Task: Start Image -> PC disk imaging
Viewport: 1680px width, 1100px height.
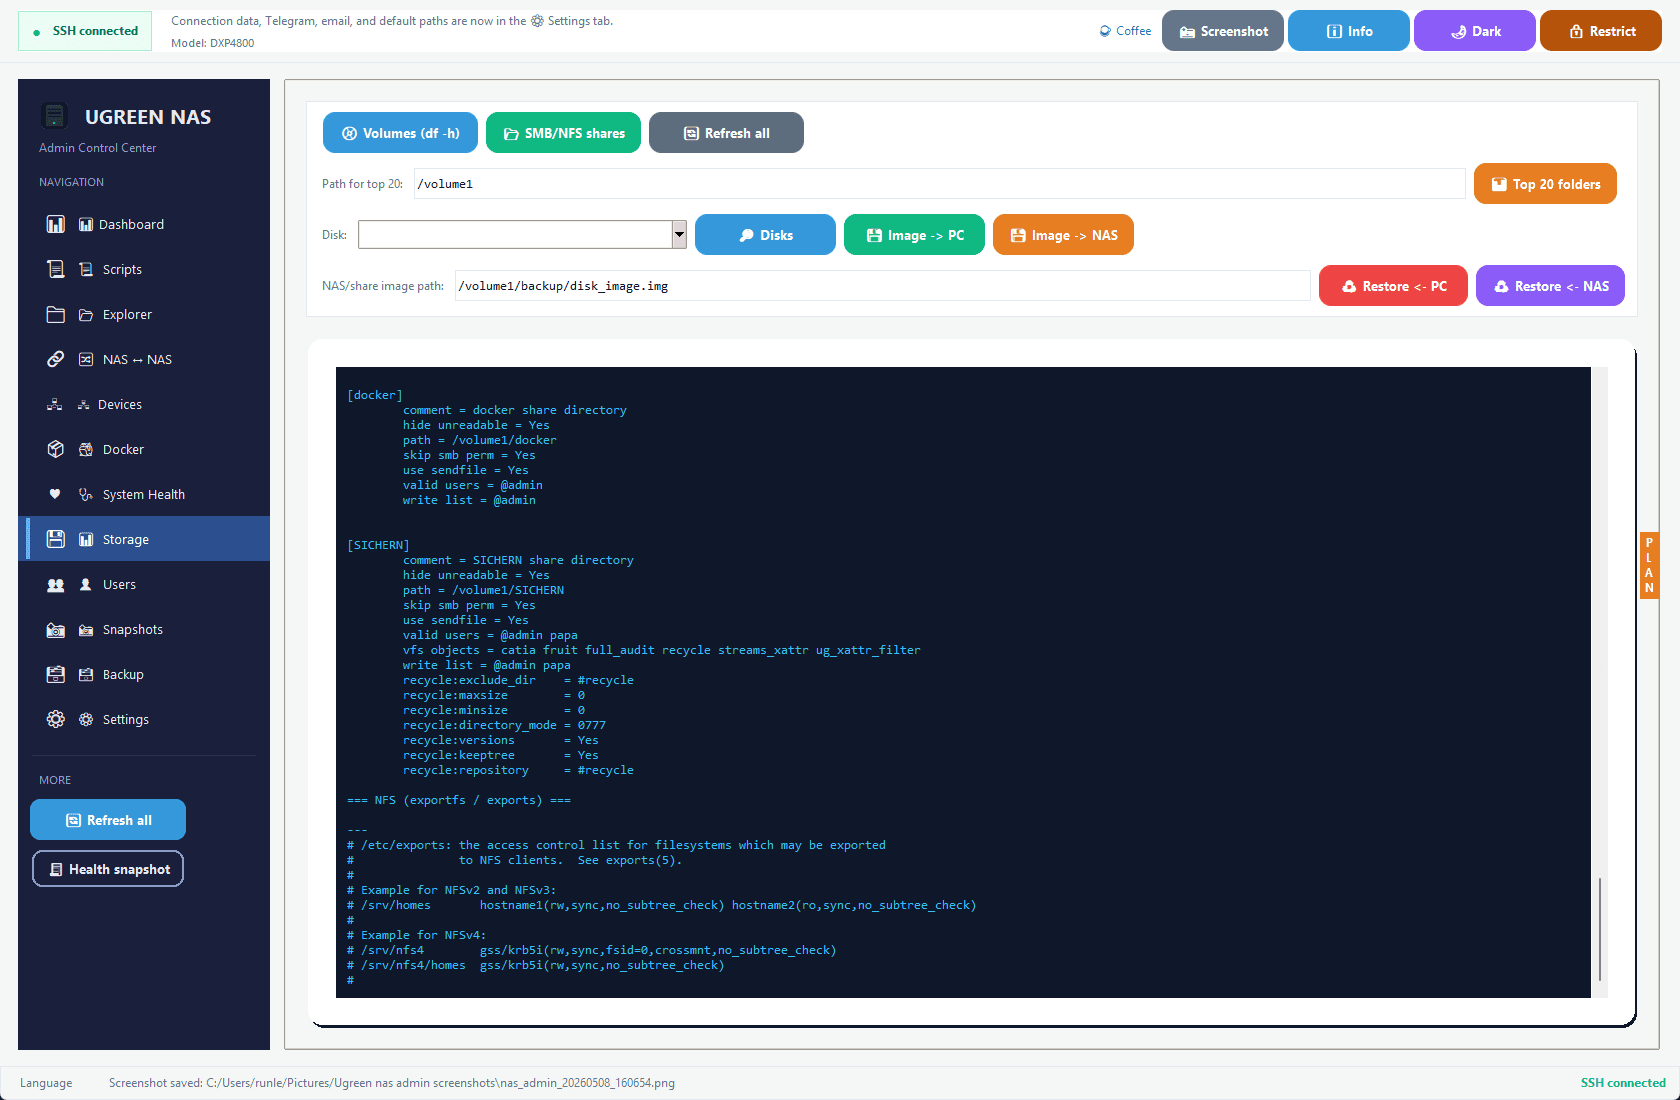Action: 914,235
